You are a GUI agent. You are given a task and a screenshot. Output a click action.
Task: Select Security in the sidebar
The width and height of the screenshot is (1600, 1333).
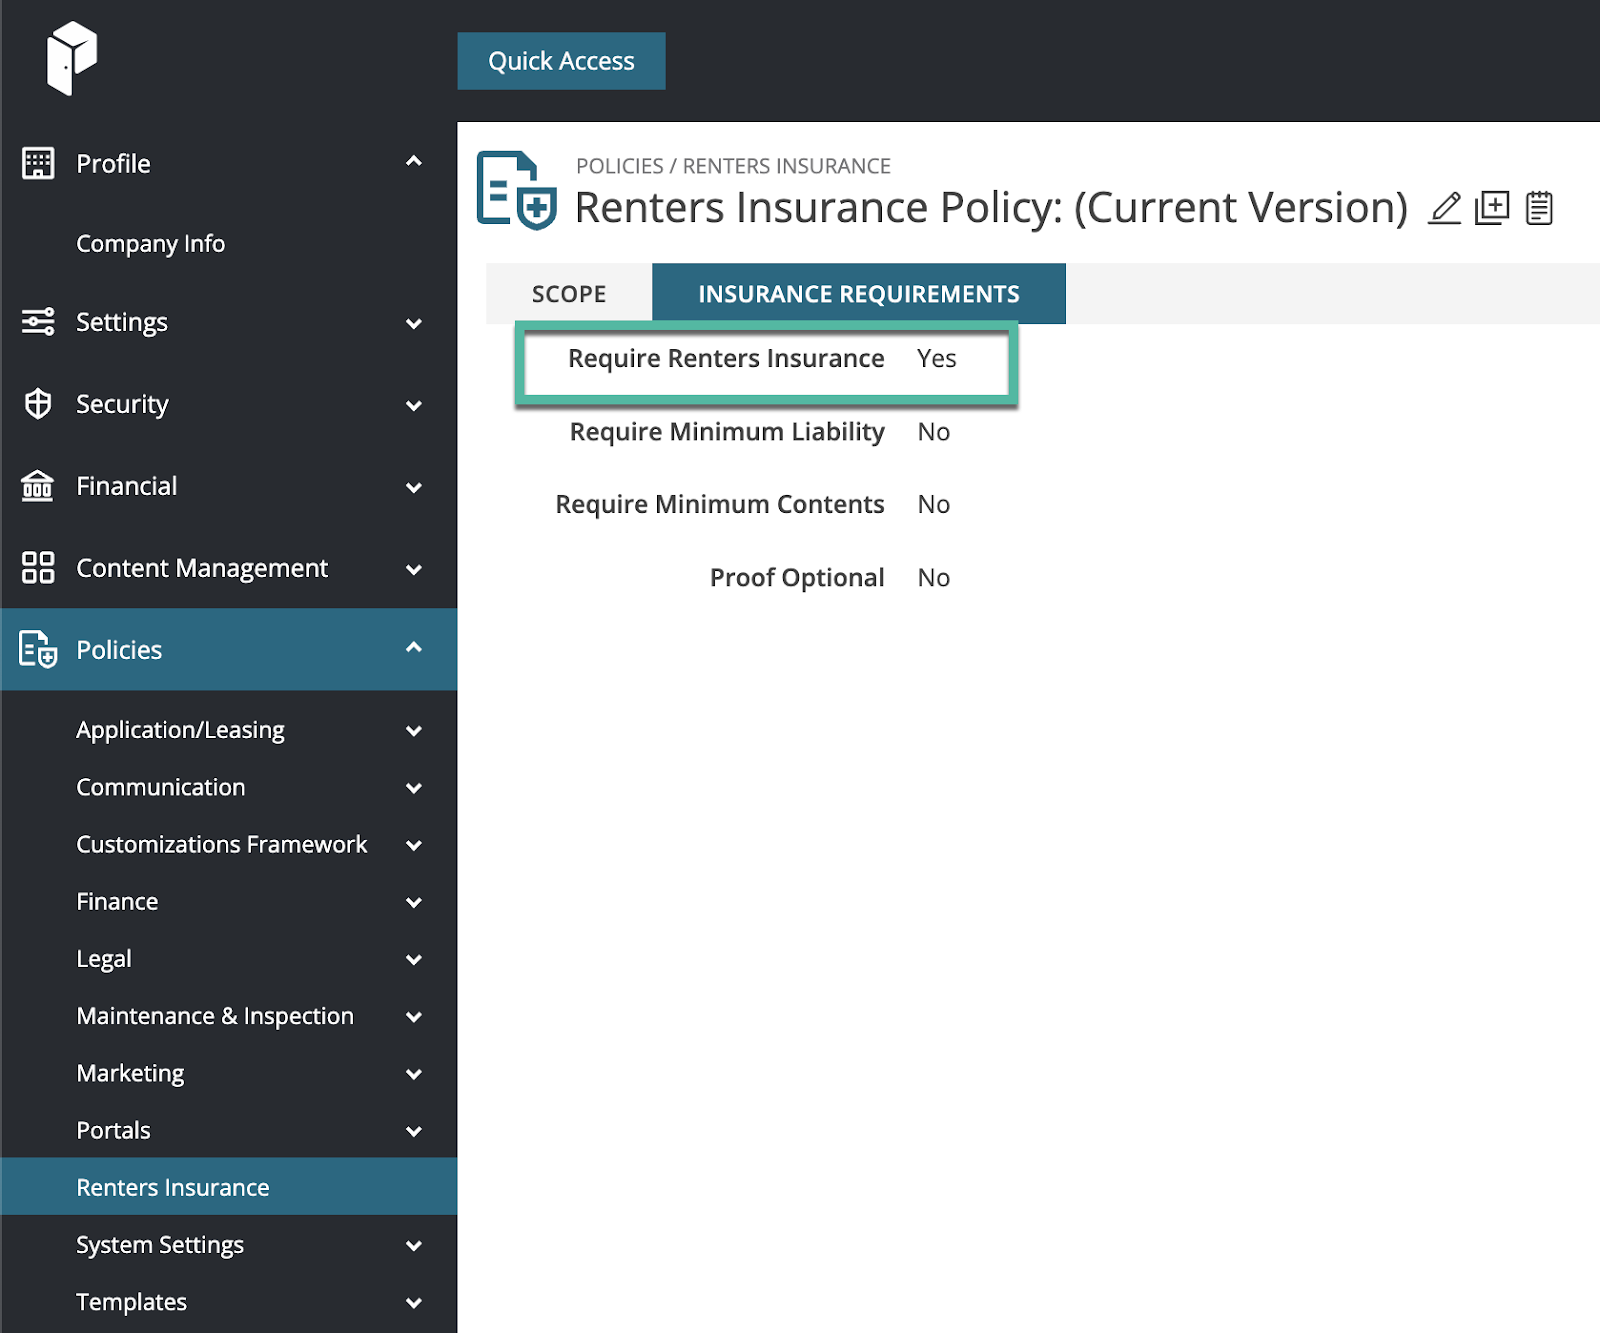tap(122, 404)
